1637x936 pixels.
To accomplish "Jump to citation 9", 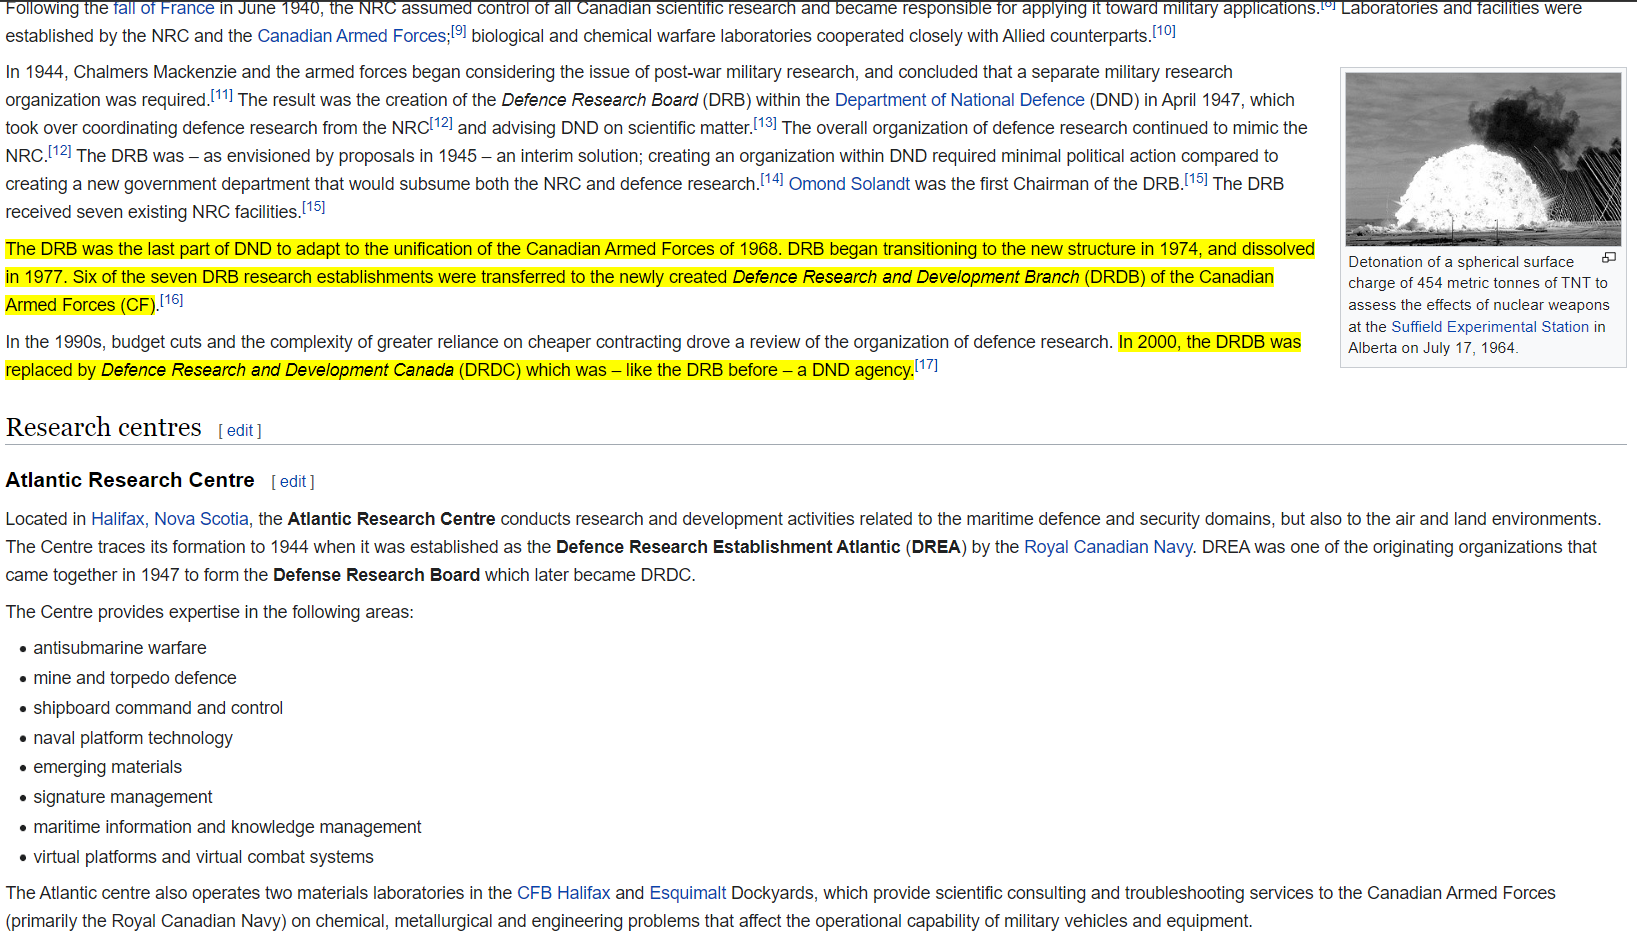I will (459, 31).
